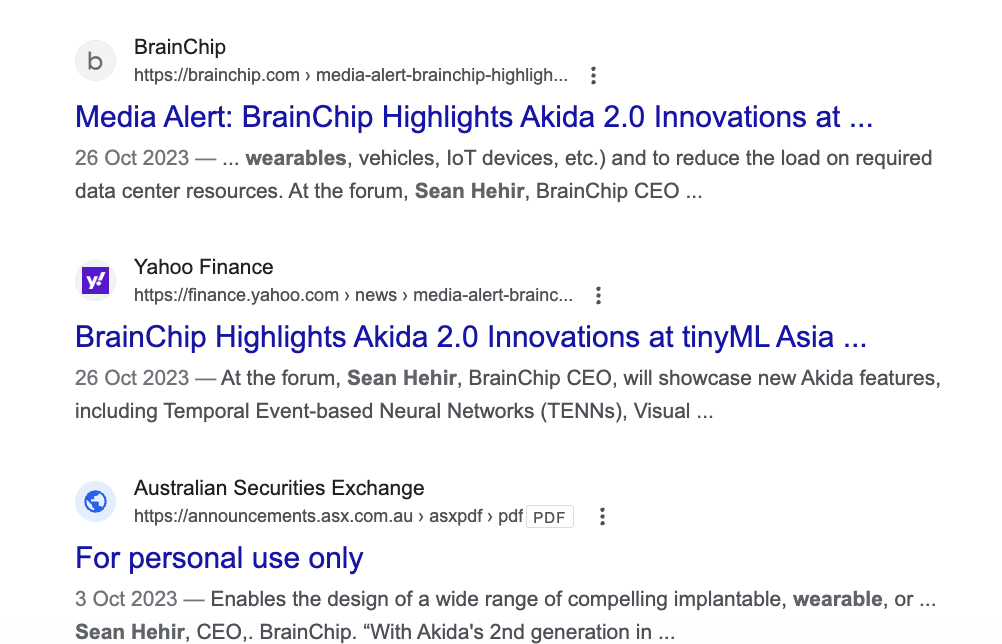Click the '3 Oct 2023' date text
The height and width of the screenshot is (644, 1002).
(126, 599)
